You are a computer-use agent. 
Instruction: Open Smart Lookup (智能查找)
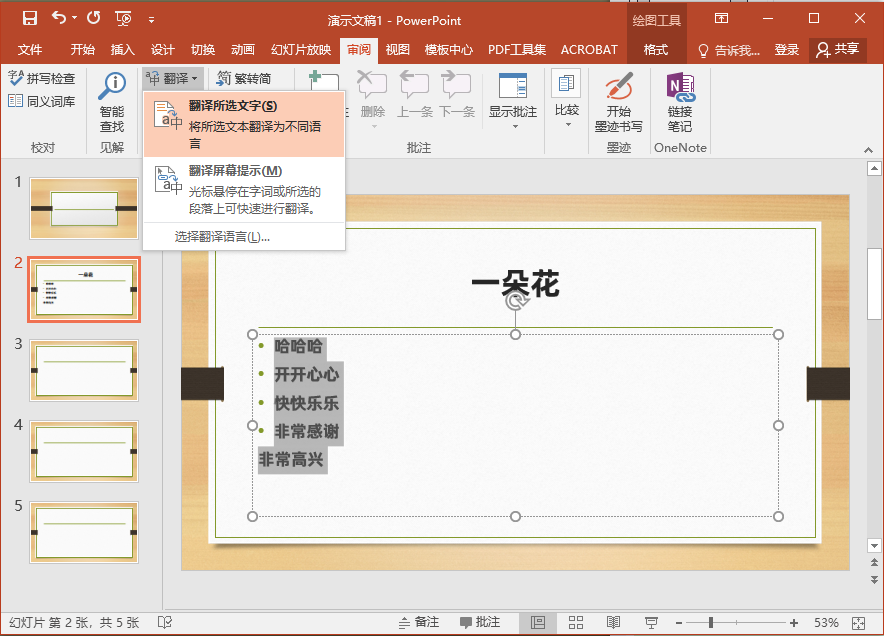pos(112,102)
